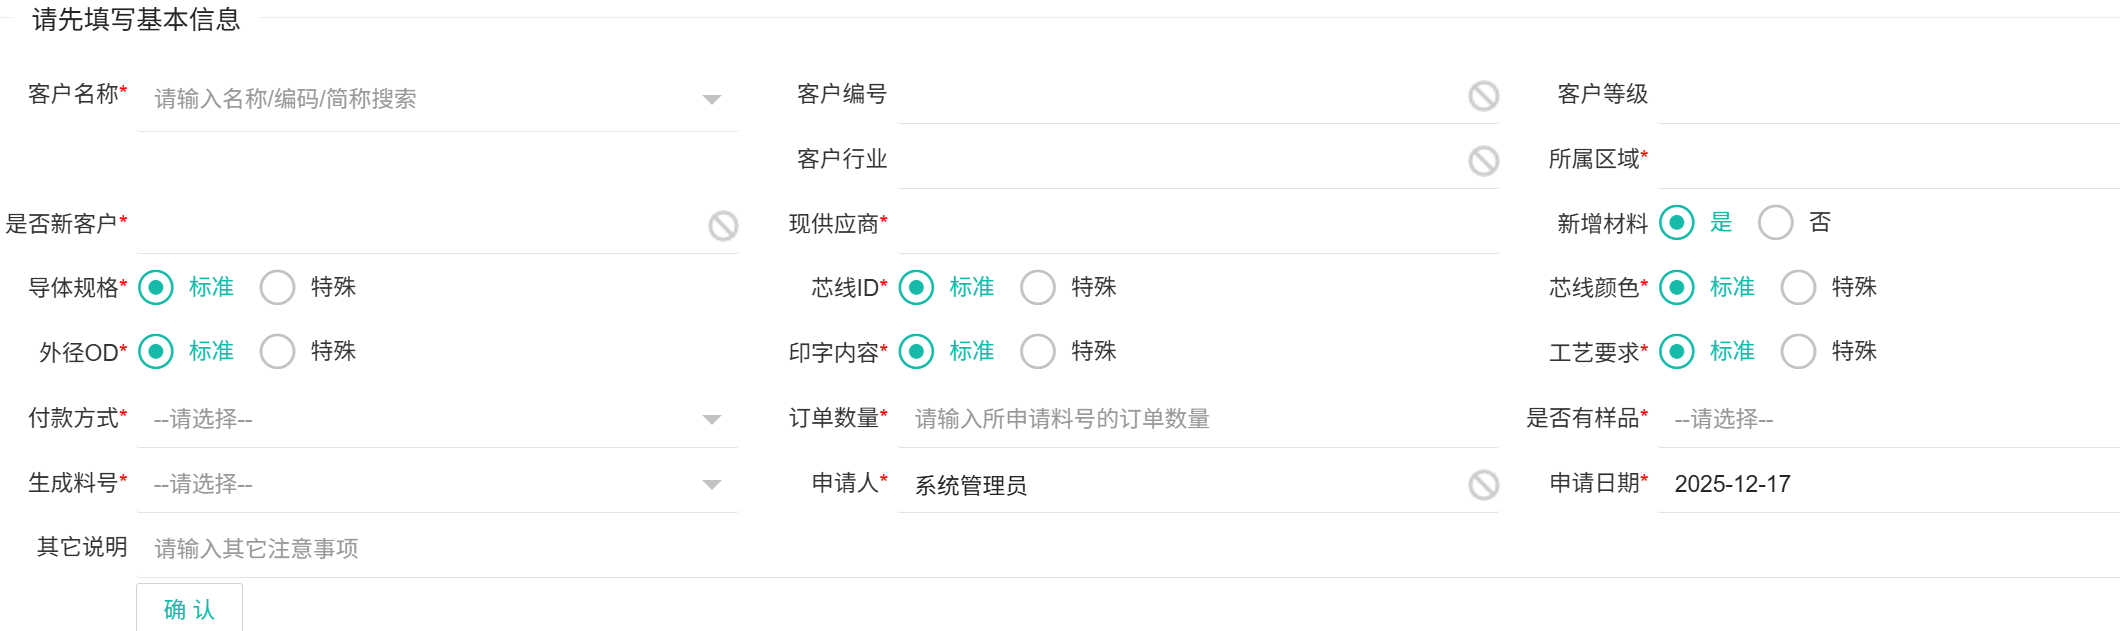Screen dimensions: 2120x631
Task: Select 特殊 for 导体规格
Action: click(x=277, y=288)
